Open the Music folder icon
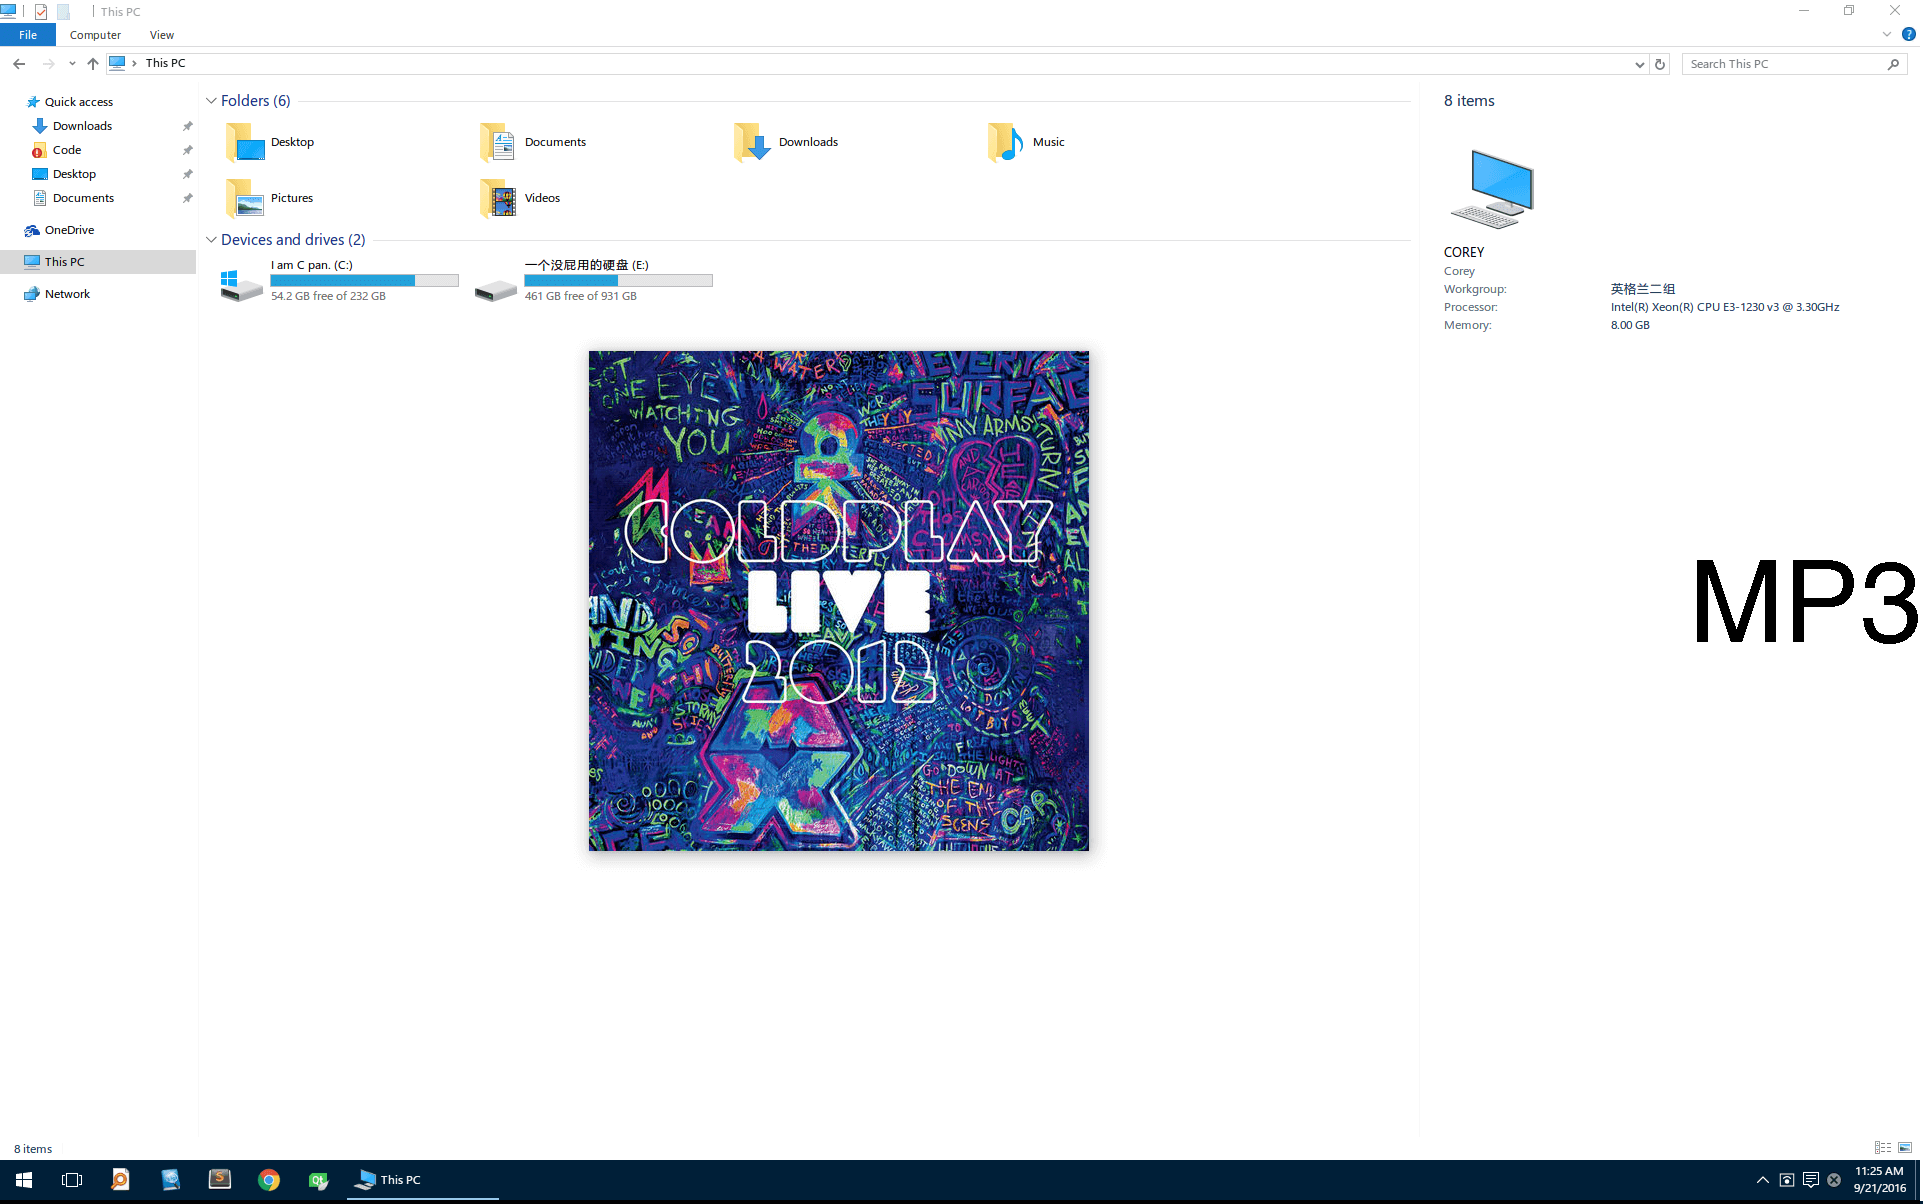 (x=1005, y=142)
